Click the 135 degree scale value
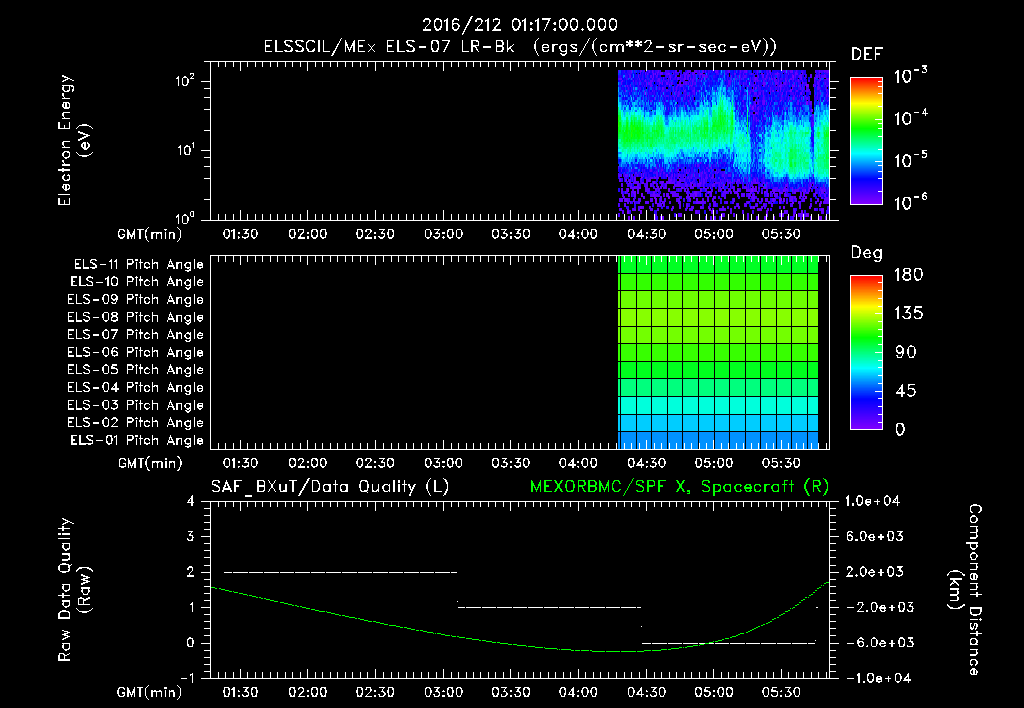Viewport: 1024px width, 708px height. pyautogui.click(x=908, y=313)
